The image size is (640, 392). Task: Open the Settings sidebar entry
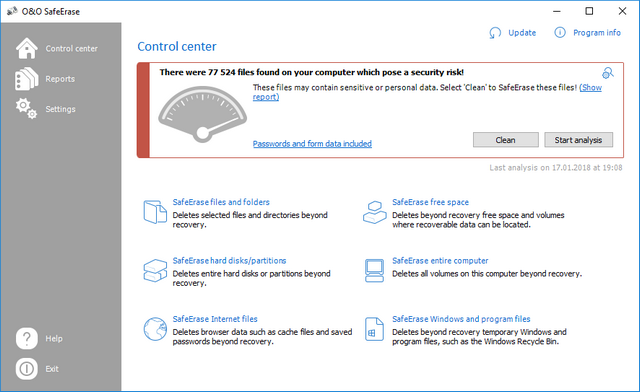60,109
